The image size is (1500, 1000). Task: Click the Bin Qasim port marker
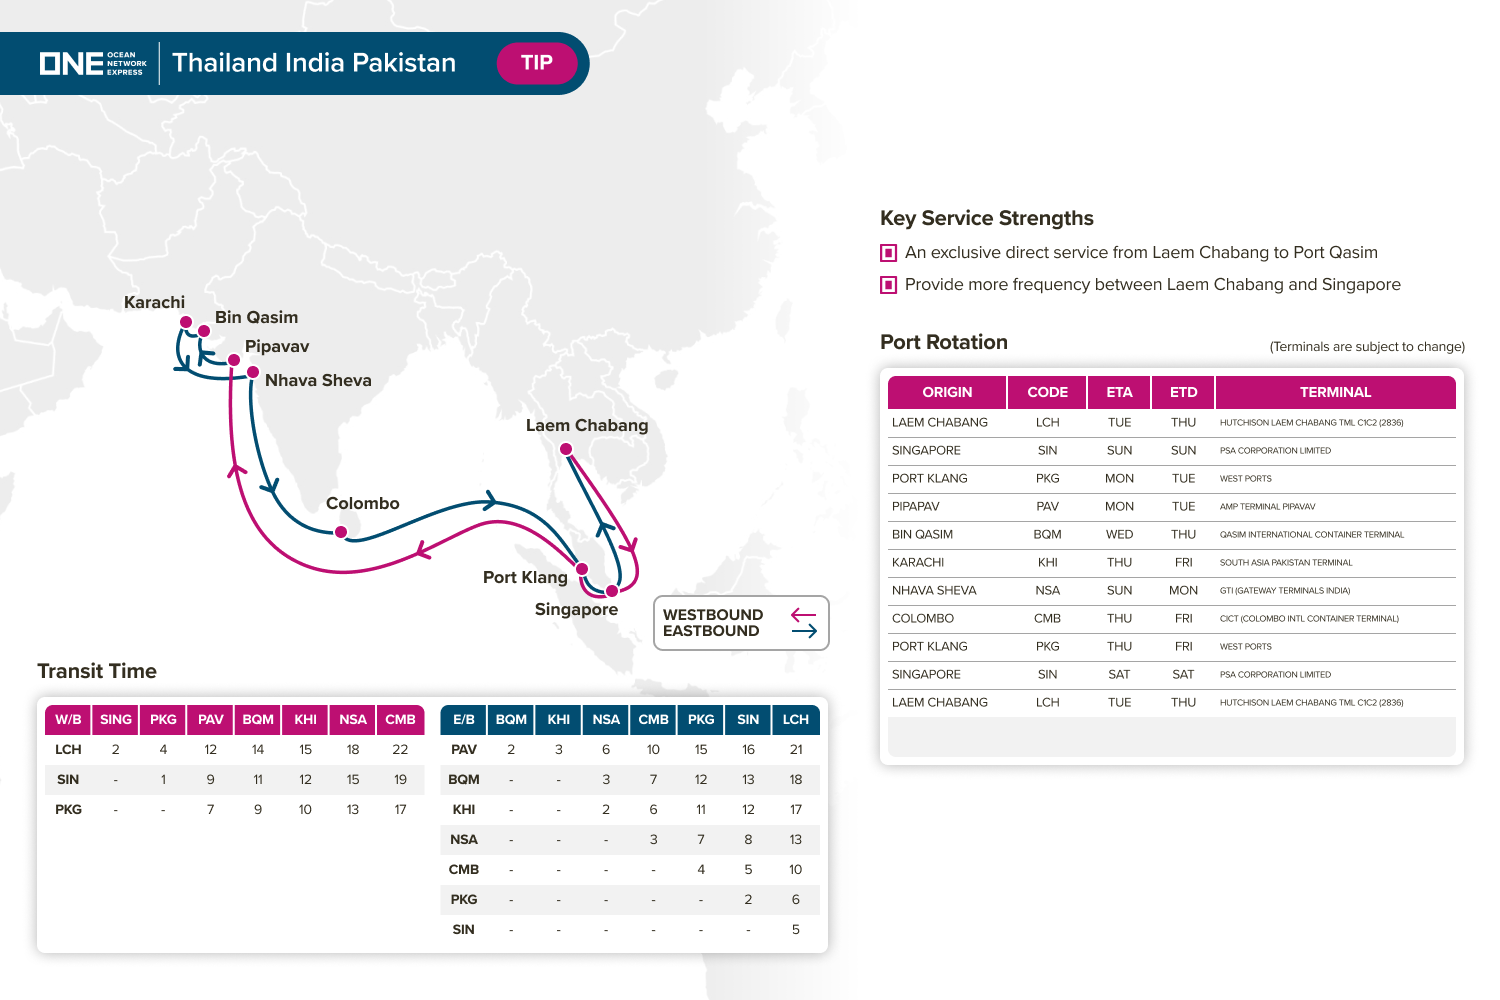click(x=204, y=331)
